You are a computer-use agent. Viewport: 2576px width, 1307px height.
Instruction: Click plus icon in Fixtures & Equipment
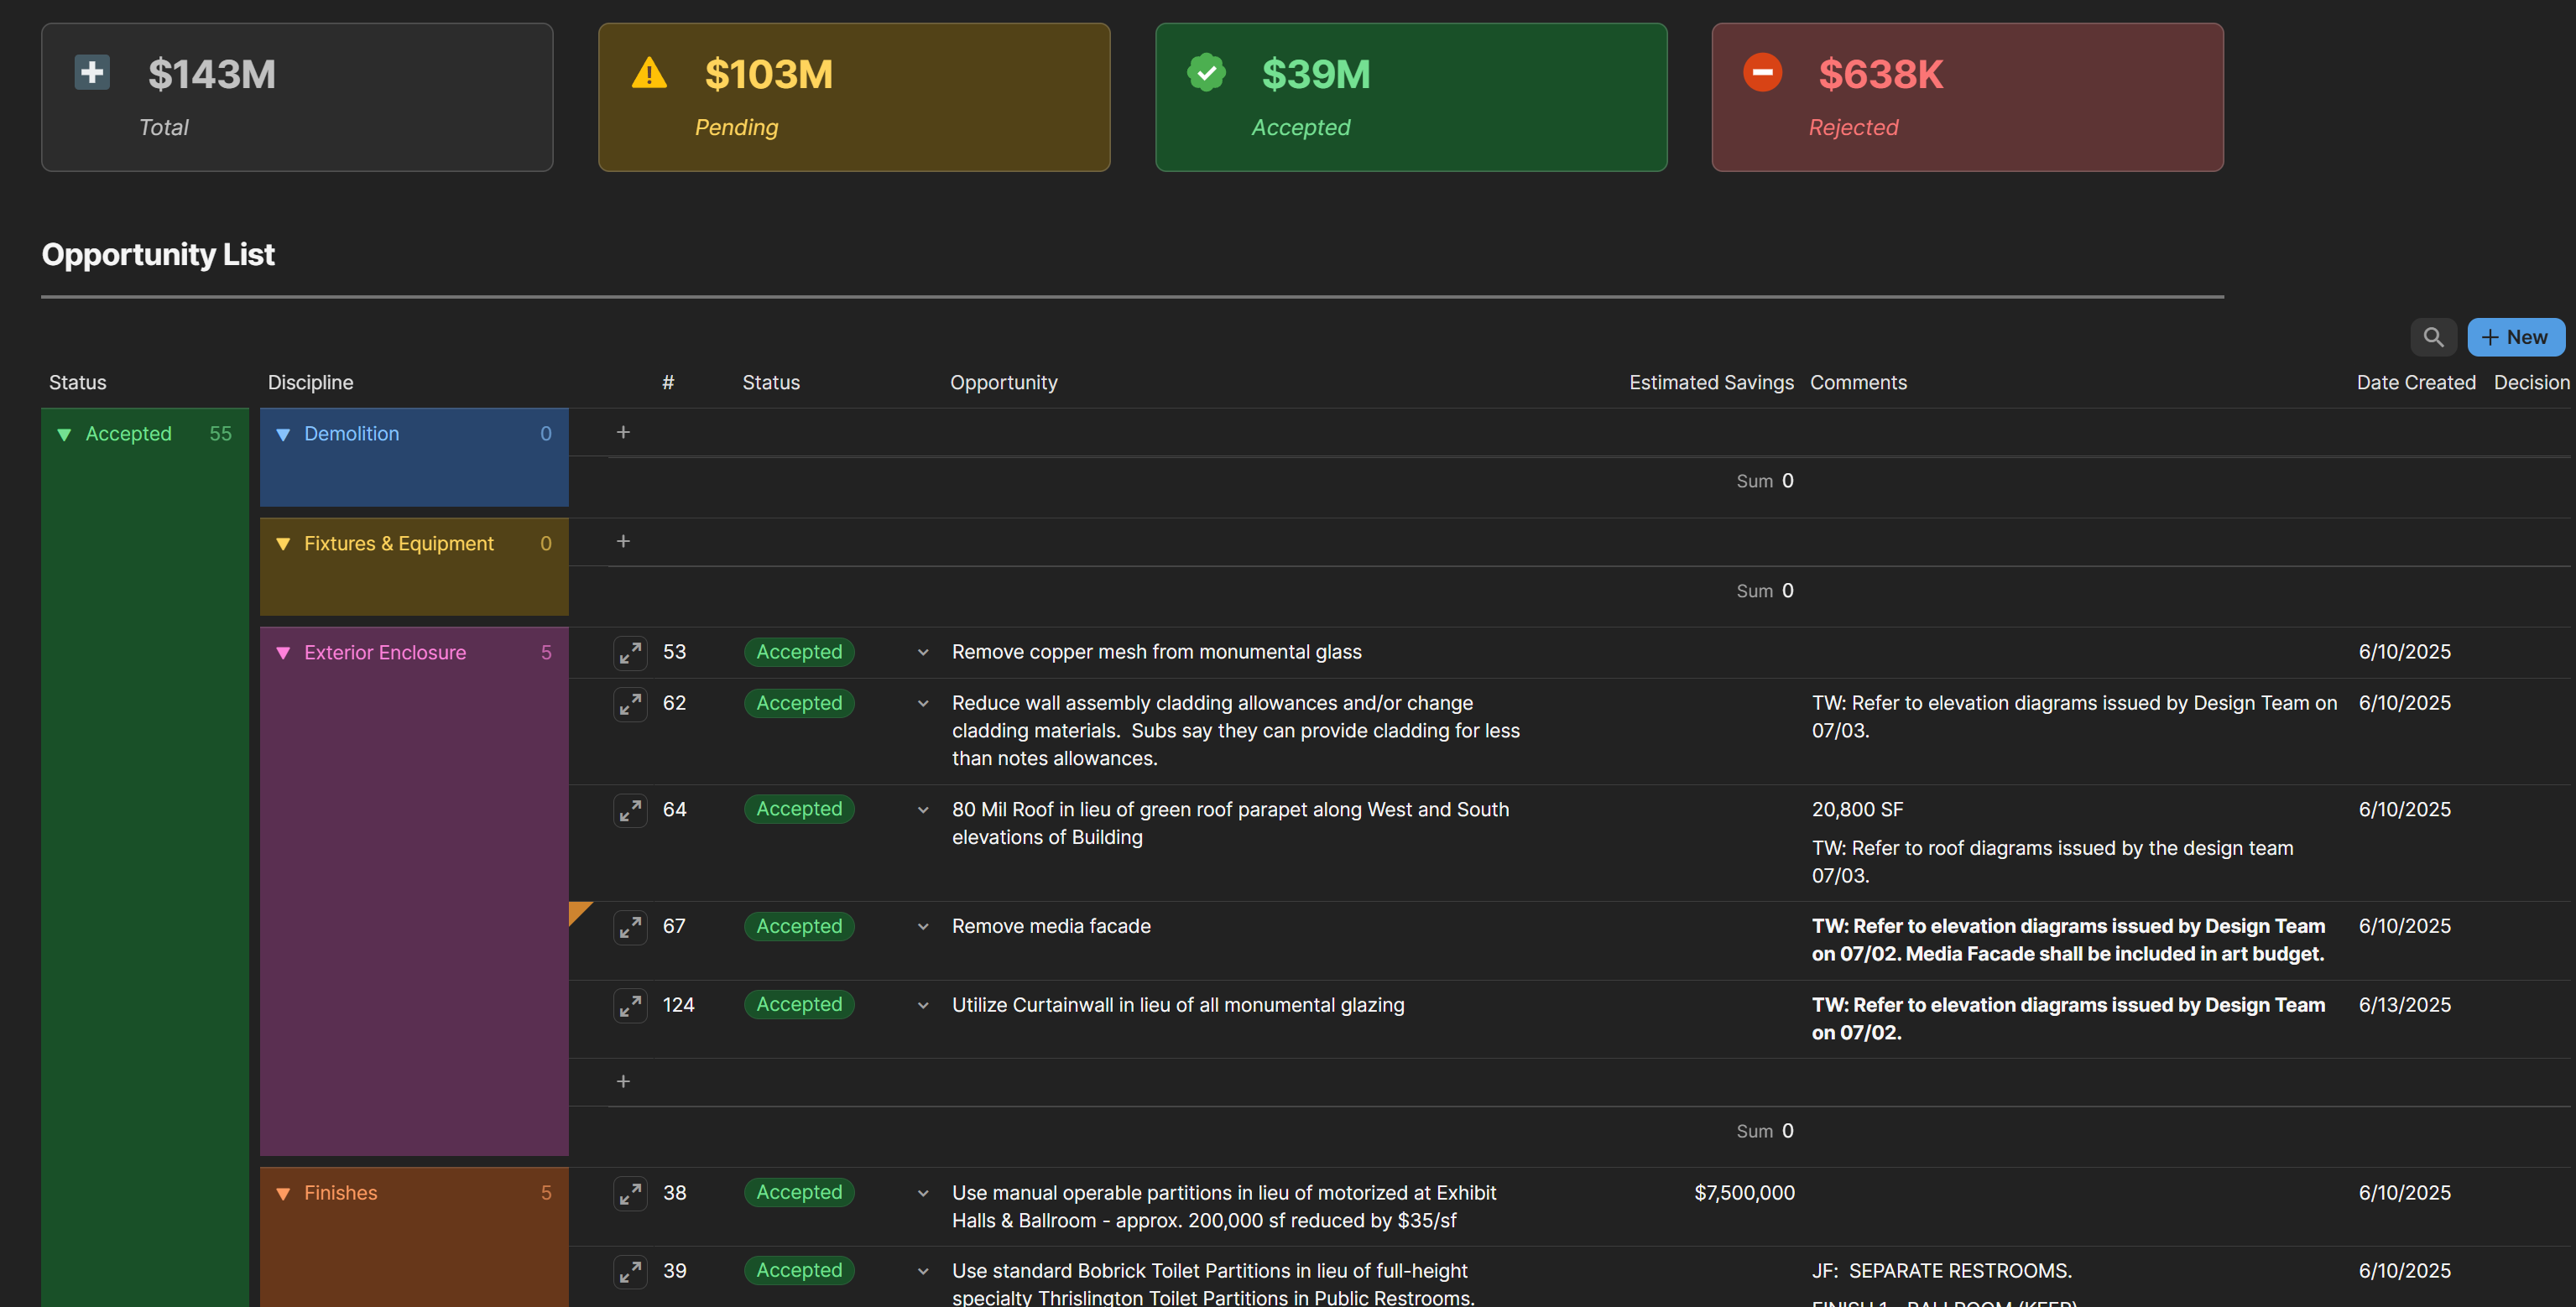click(623, 541)
